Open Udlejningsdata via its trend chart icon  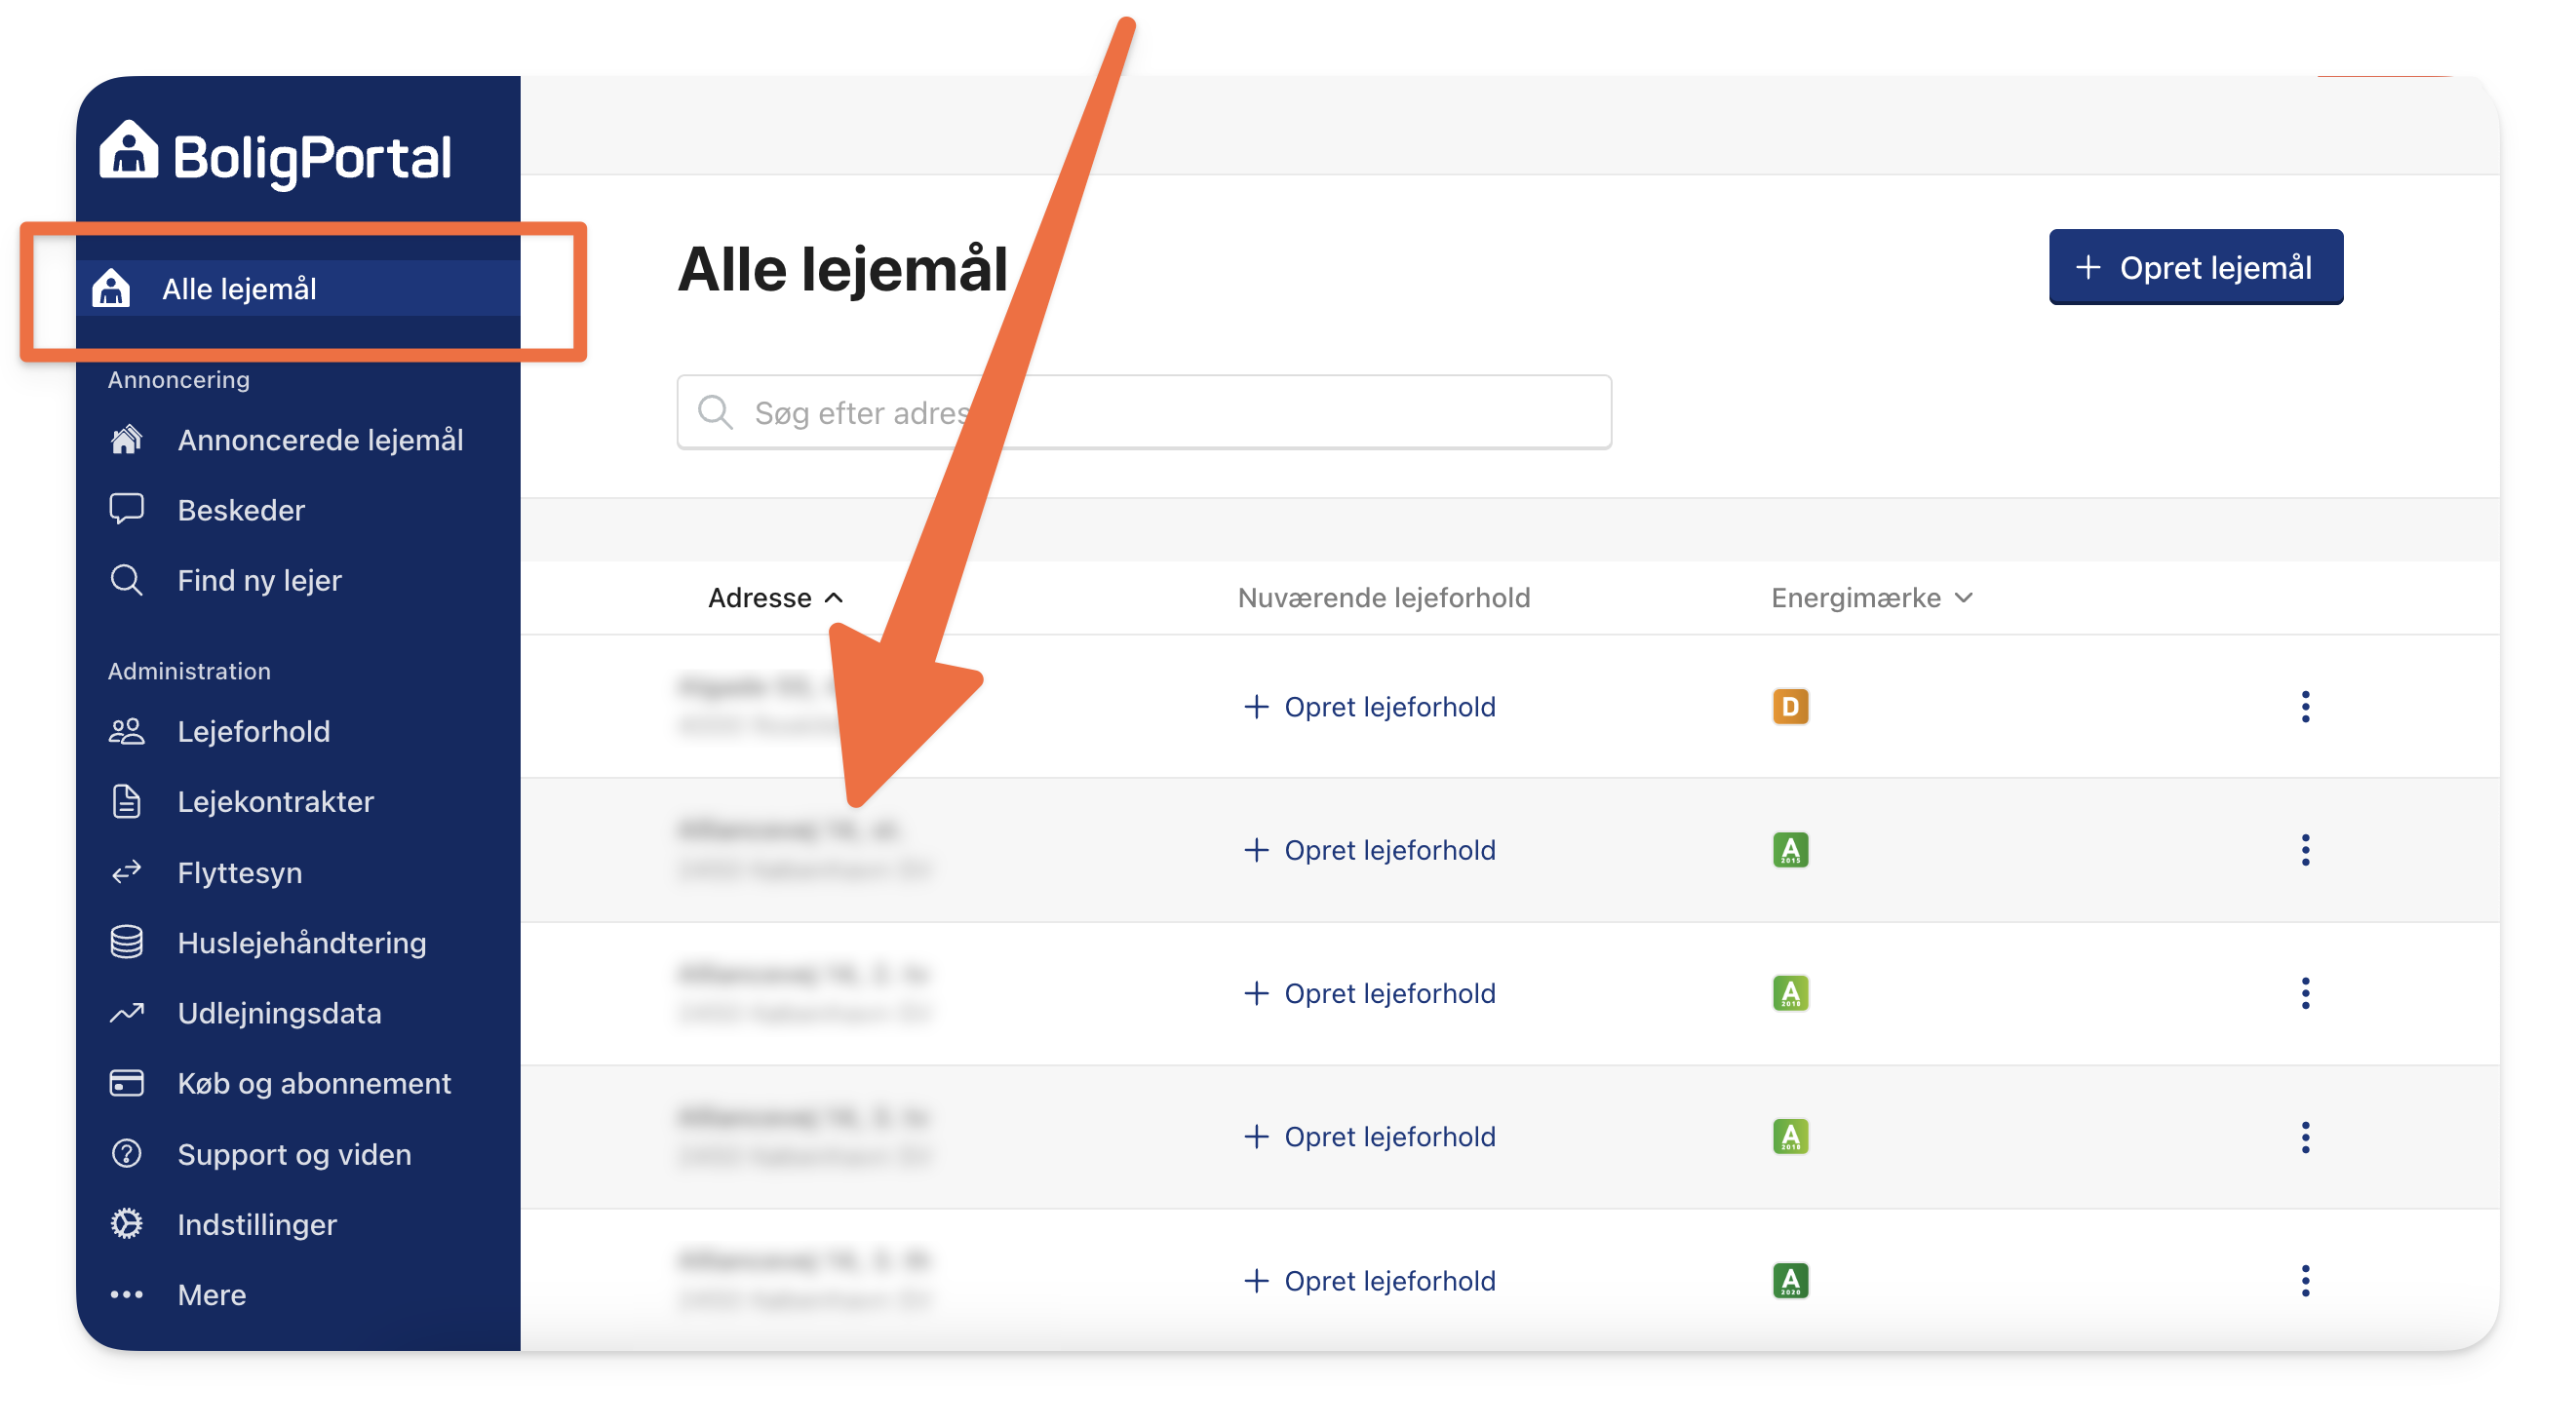click(x=126, y=1014)
